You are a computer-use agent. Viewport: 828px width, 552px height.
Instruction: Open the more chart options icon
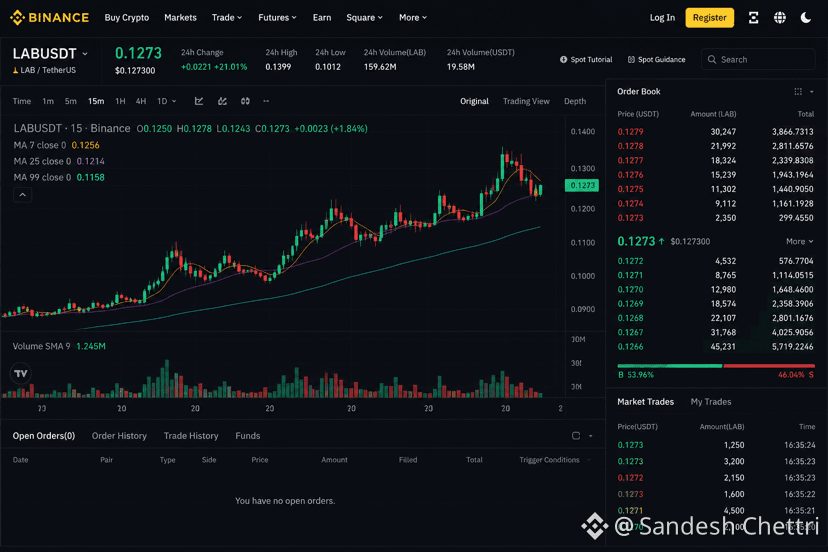(266, 101)
